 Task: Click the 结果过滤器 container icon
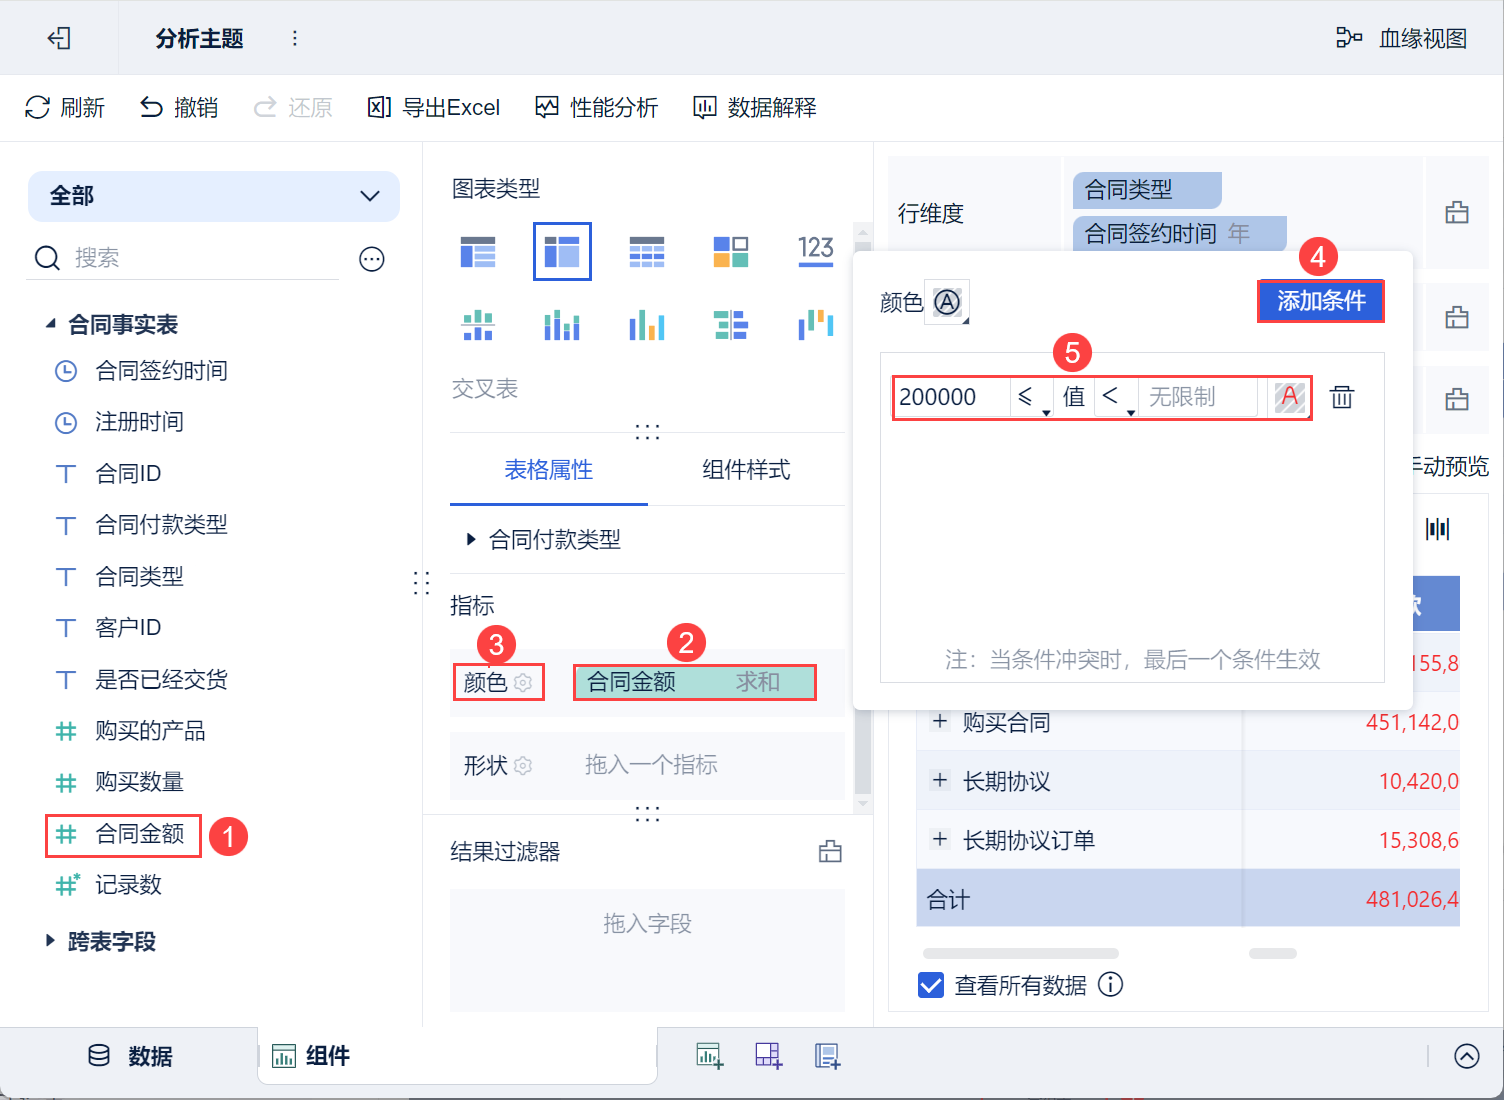(830, 852)
